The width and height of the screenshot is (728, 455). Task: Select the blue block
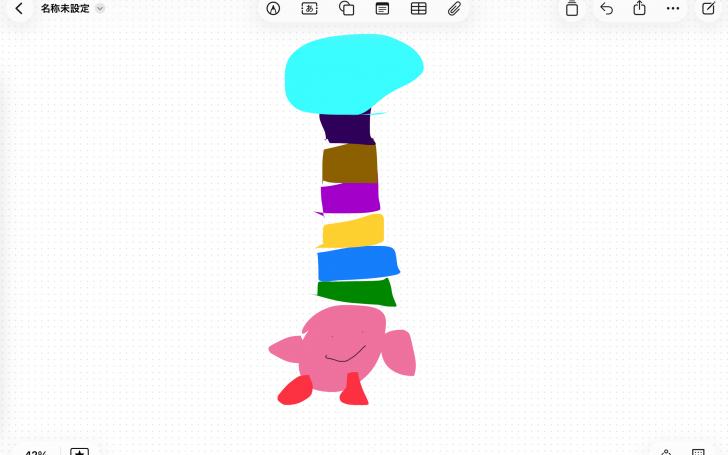click(x=358, y=263)
